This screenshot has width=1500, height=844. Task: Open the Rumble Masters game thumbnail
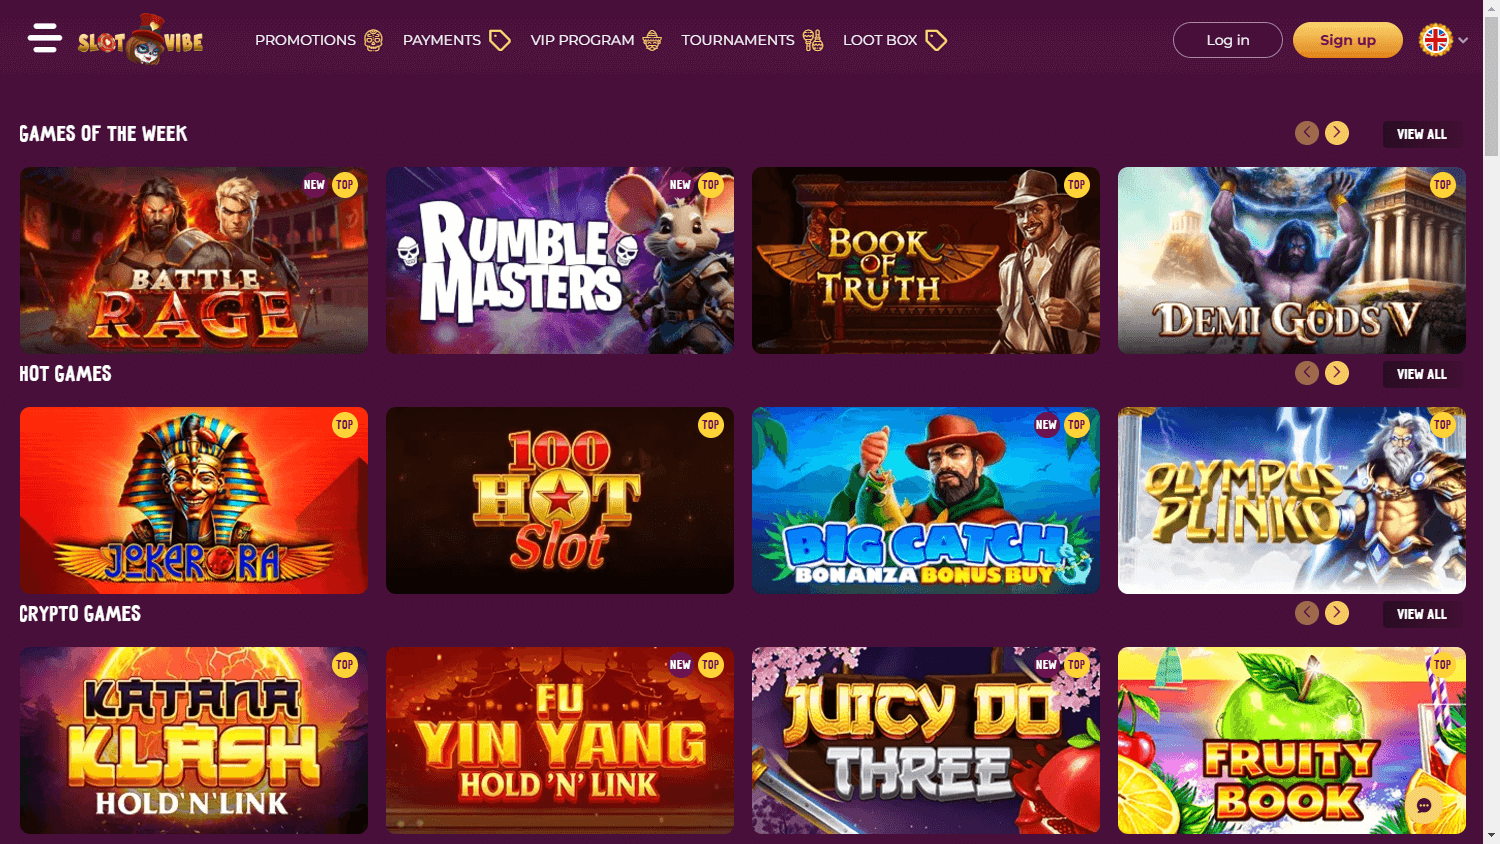click(560, 260)
